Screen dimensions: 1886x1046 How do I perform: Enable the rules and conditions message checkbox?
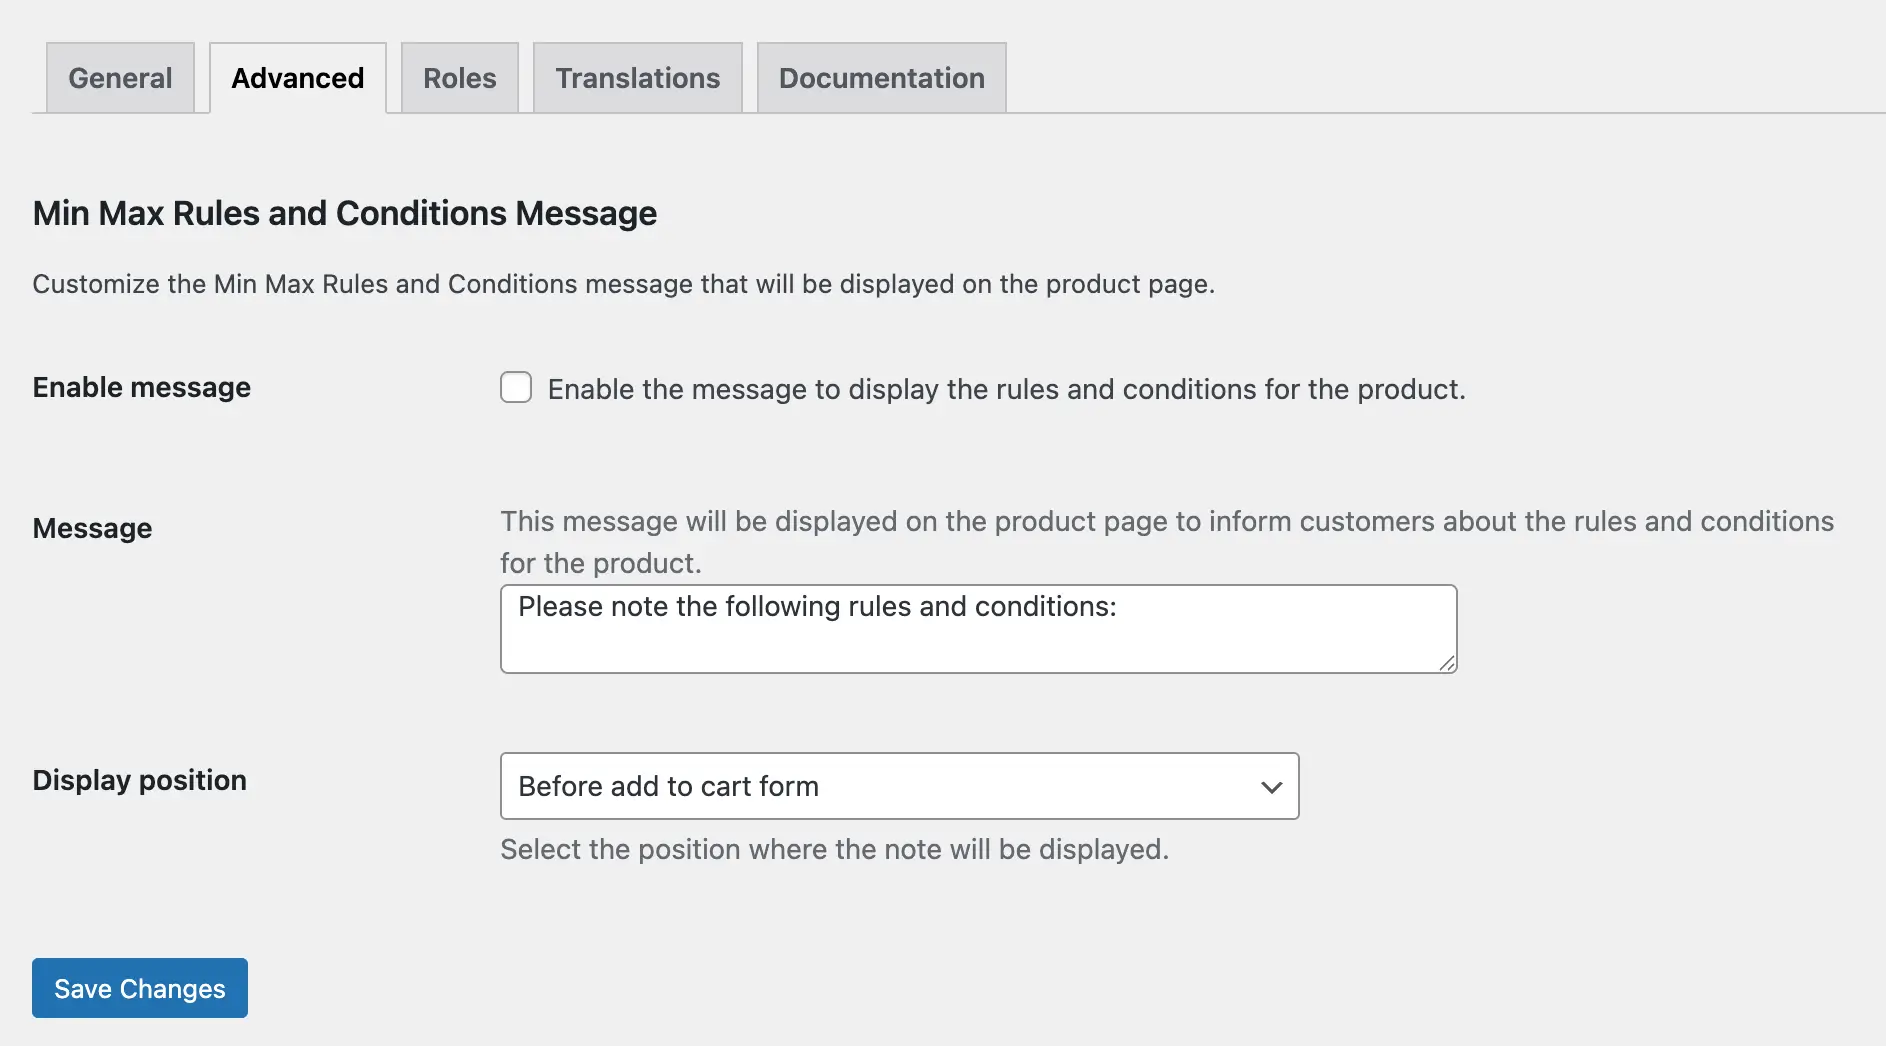point(515,388)
